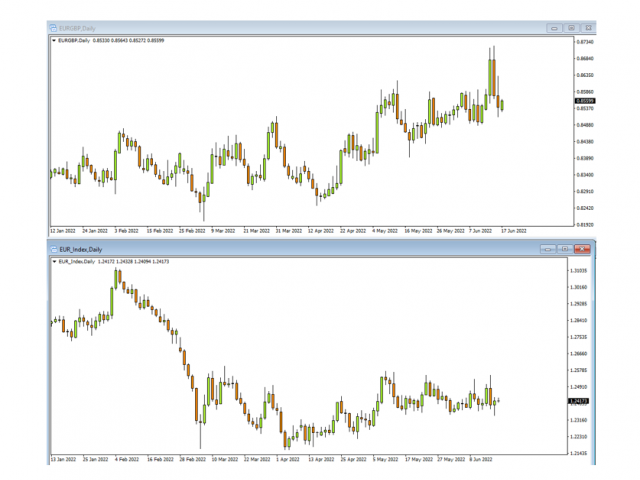Viewport: 640px width, 480px height.
Task: Select the EURGBP,Daily title bar
Action: [x=300, y=28]
